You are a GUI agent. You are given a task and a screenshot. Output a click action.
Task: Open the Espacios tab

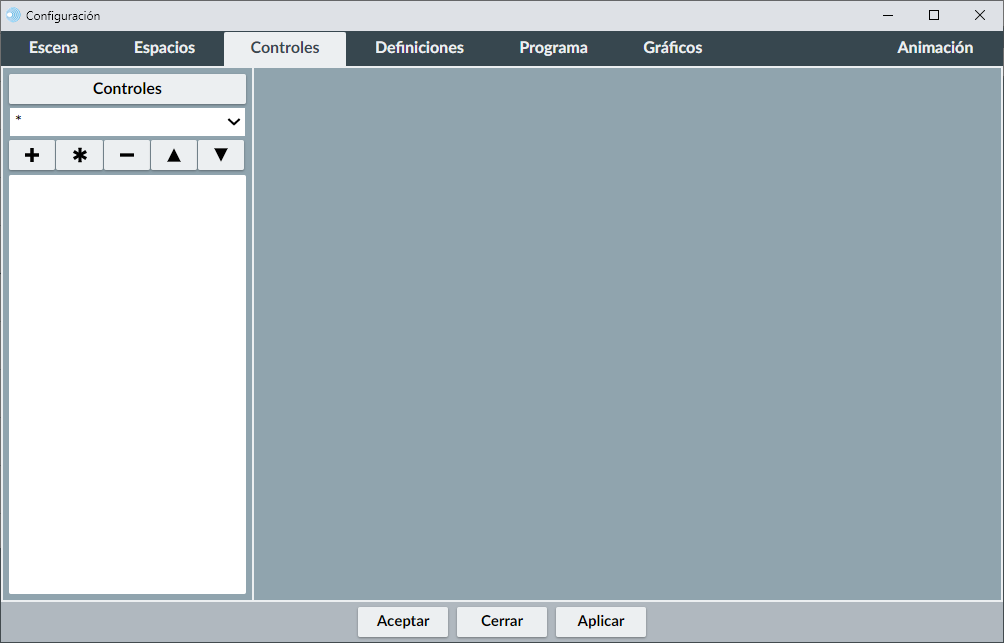[165, 48]
